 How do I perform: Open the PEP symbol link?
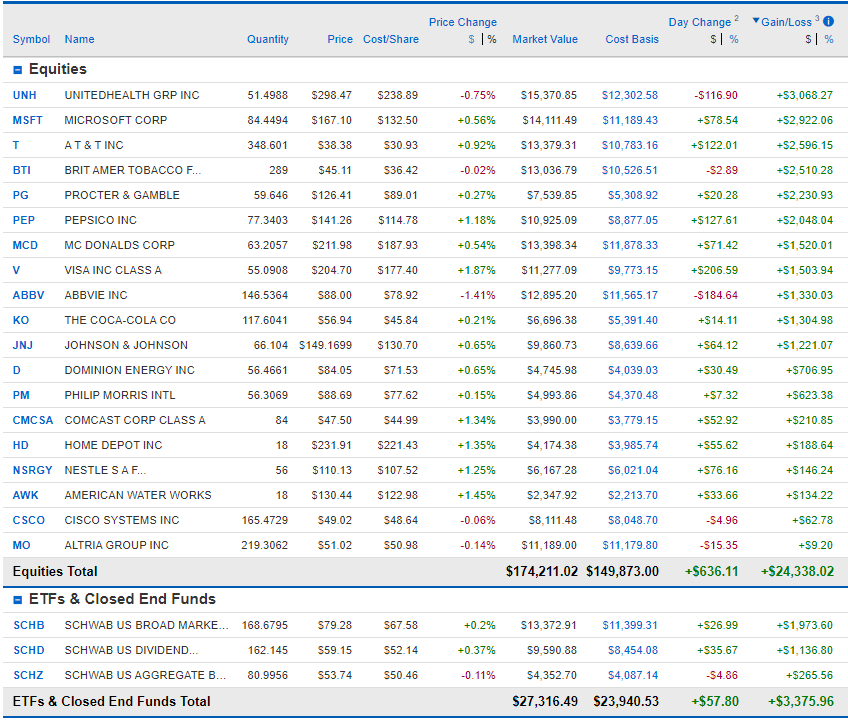(24, 220)
